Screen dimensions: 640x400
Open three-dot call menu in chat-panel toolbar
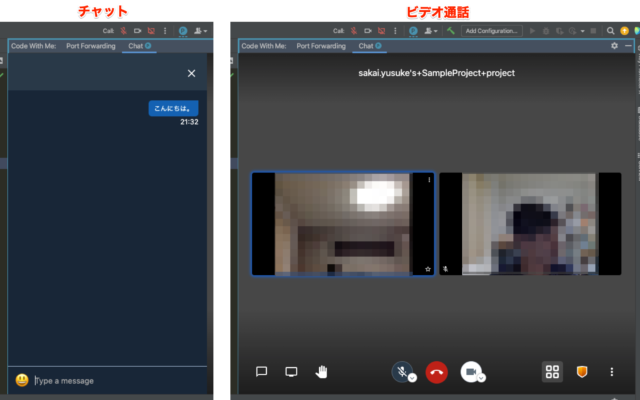165,31
